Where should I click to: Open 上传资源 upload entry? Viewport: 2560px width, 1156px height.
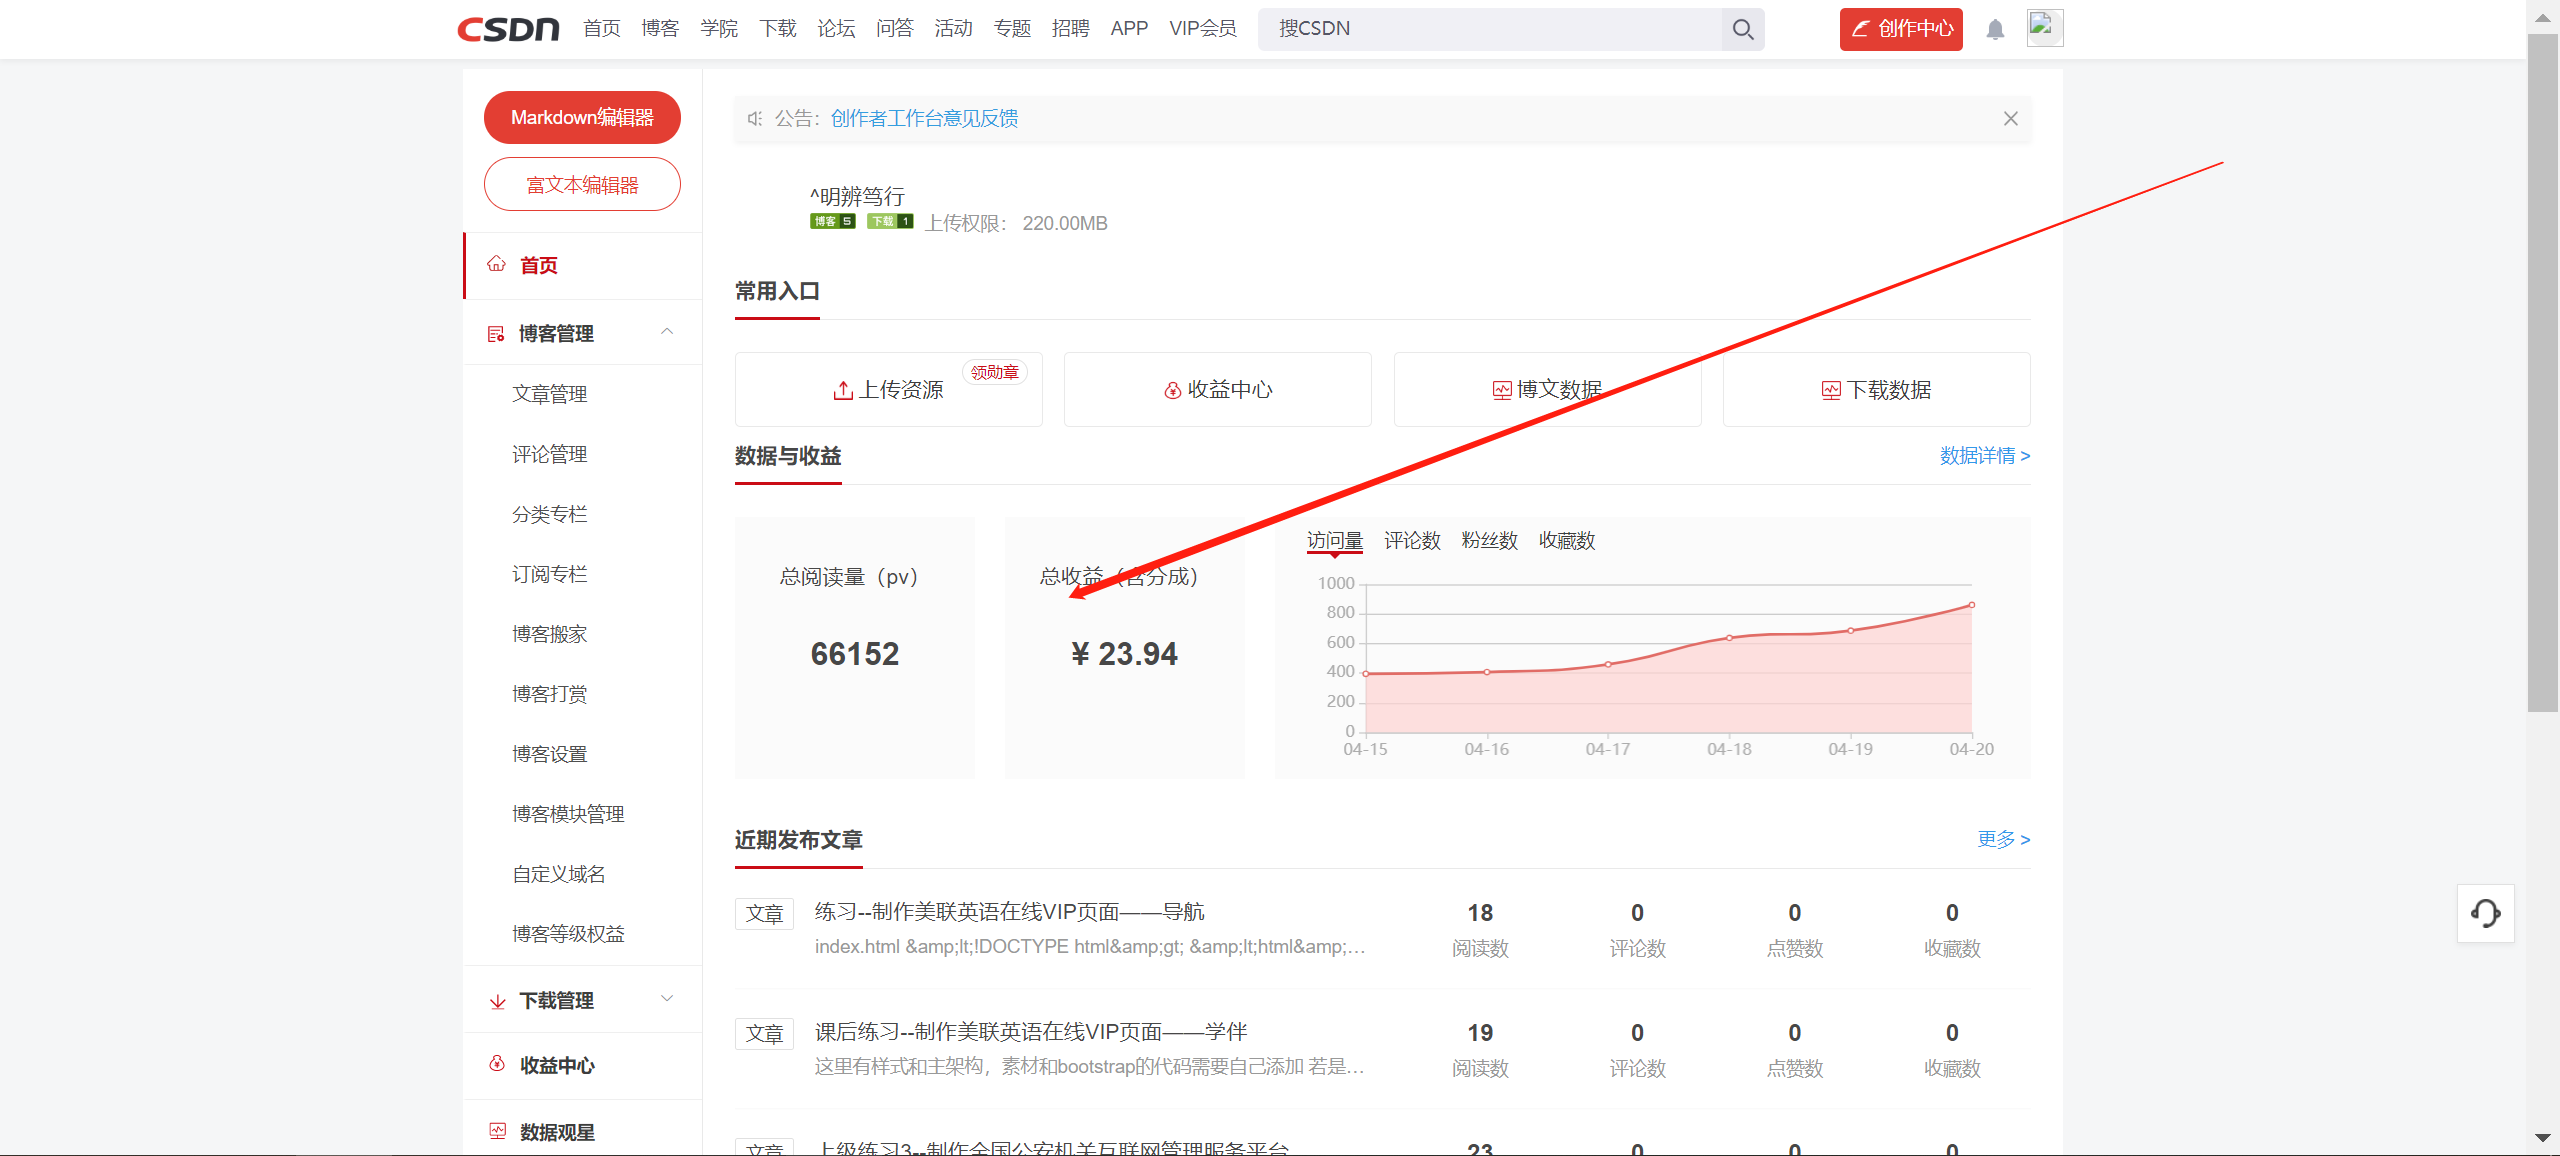[x=888, y=390]
